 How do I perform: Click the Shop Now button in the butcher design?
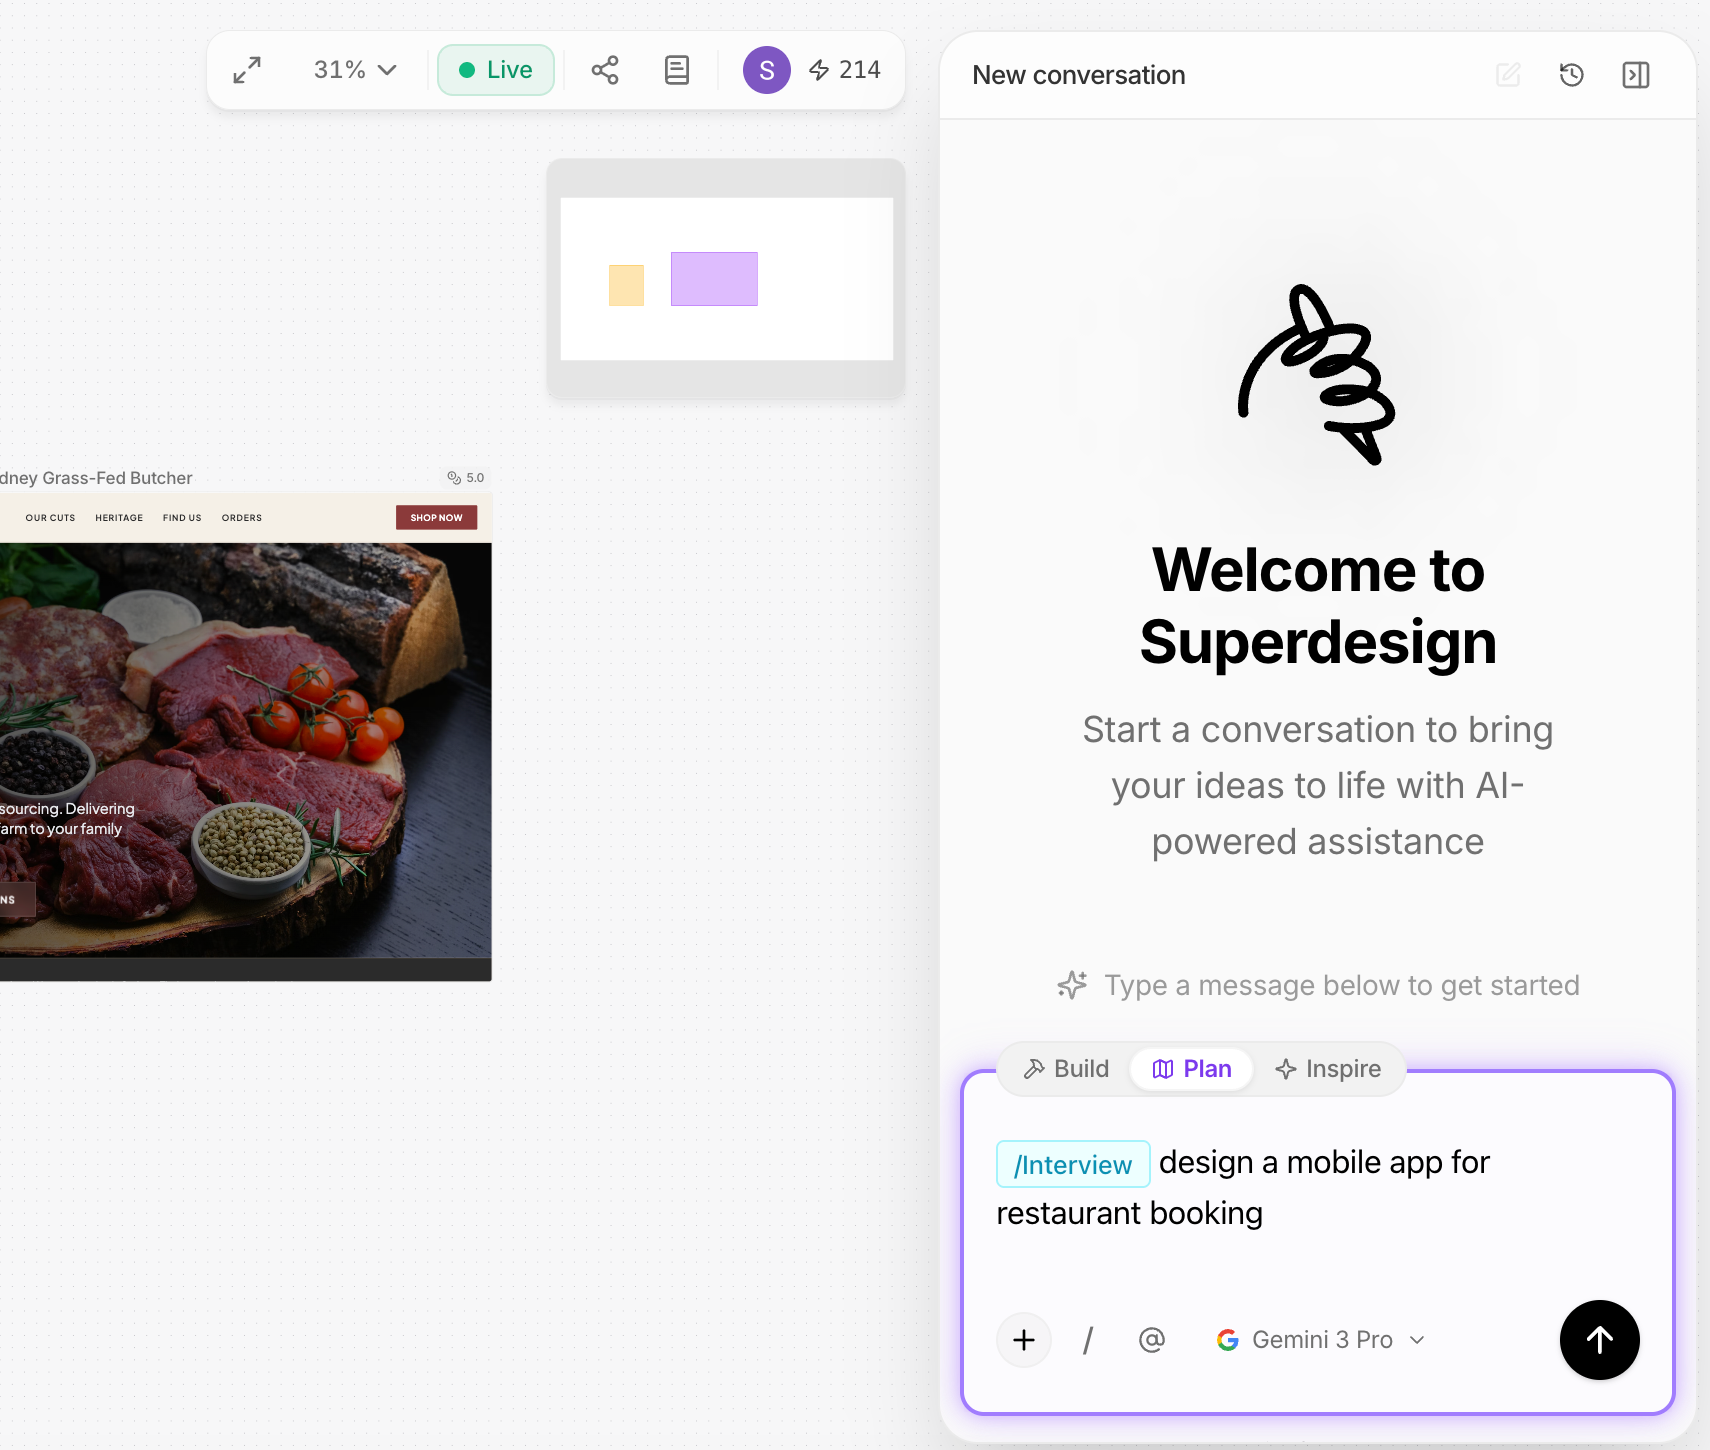coord(435,517)
